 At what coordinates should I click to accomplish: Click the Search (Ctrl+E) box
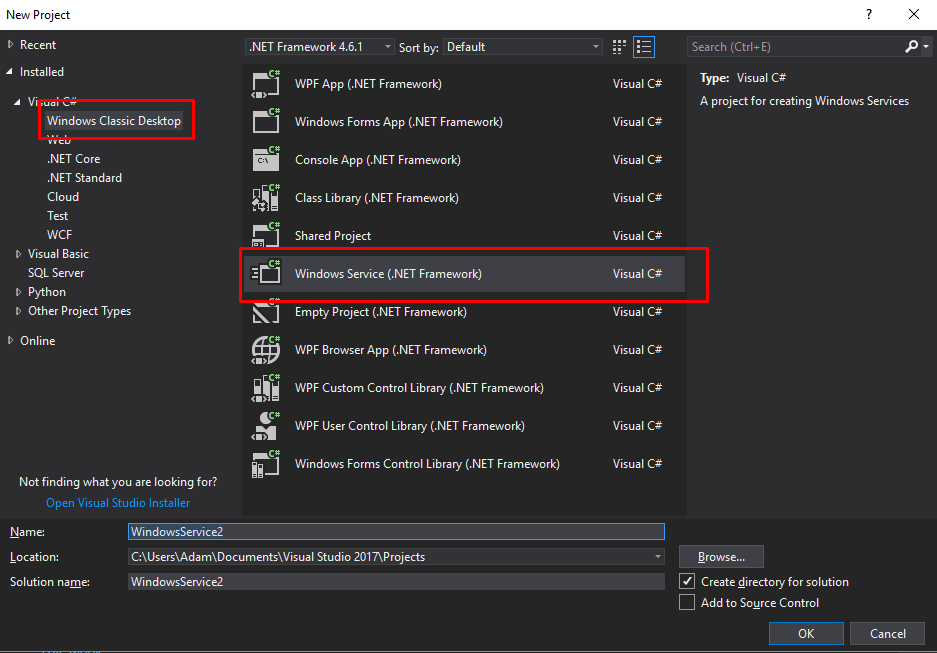click(795, 47)
